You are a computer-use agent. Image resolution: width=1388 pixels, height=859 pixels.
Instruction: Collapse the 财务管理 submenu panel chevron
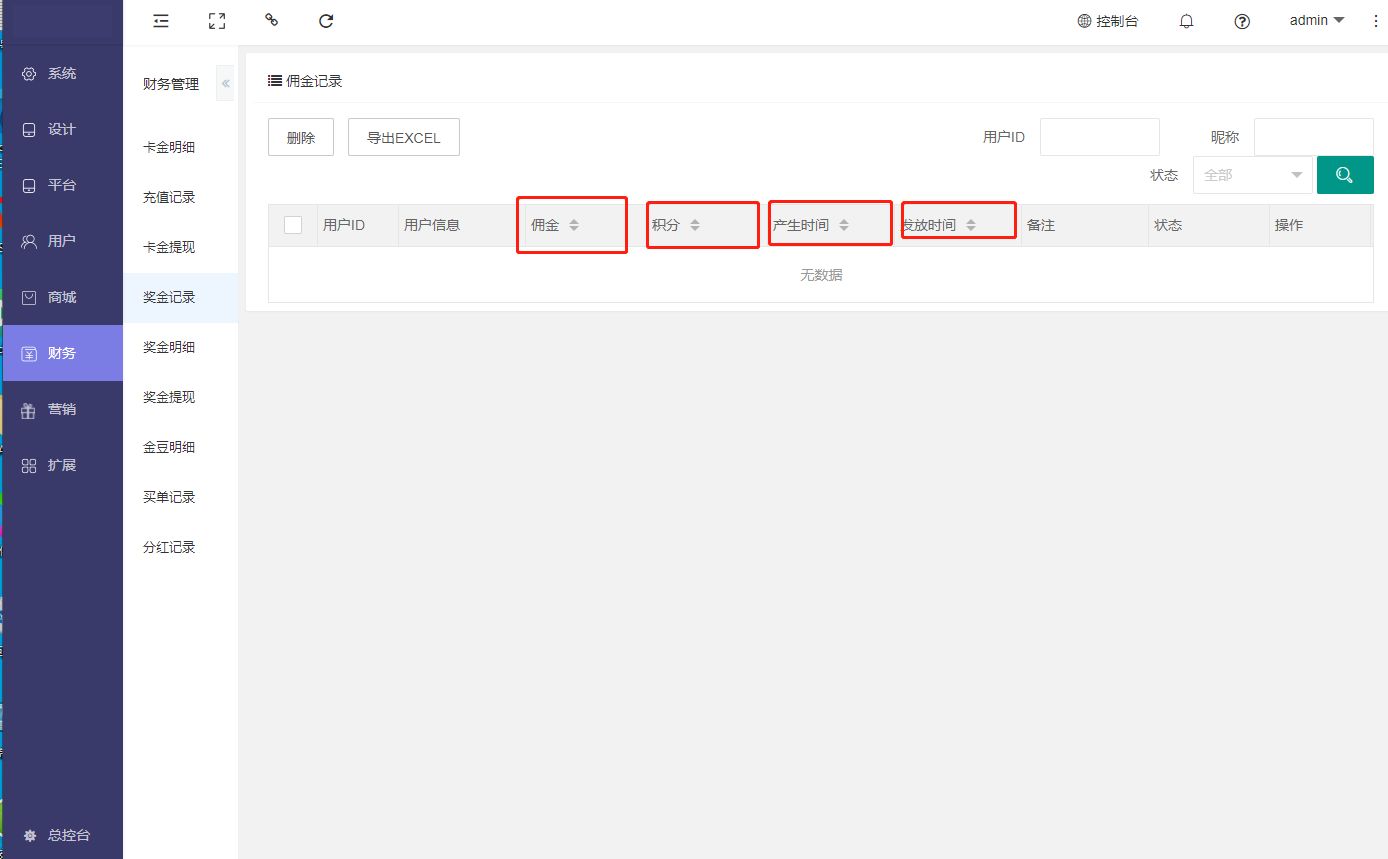pyautogui.click(x=225, y=84)
